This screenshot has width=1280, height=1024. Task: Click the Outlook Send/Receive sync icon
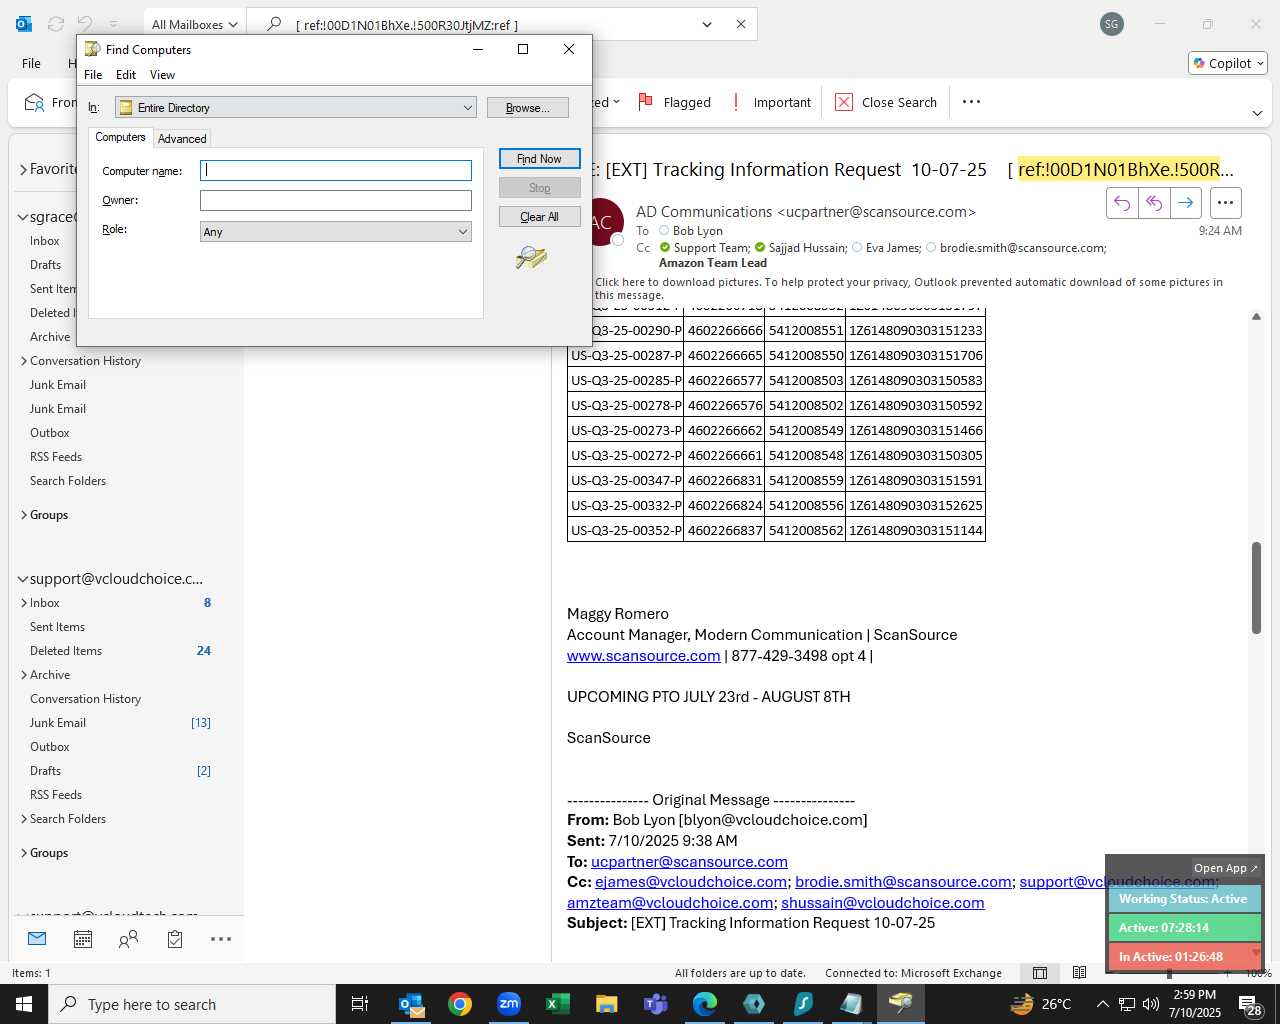click(56, 24)
